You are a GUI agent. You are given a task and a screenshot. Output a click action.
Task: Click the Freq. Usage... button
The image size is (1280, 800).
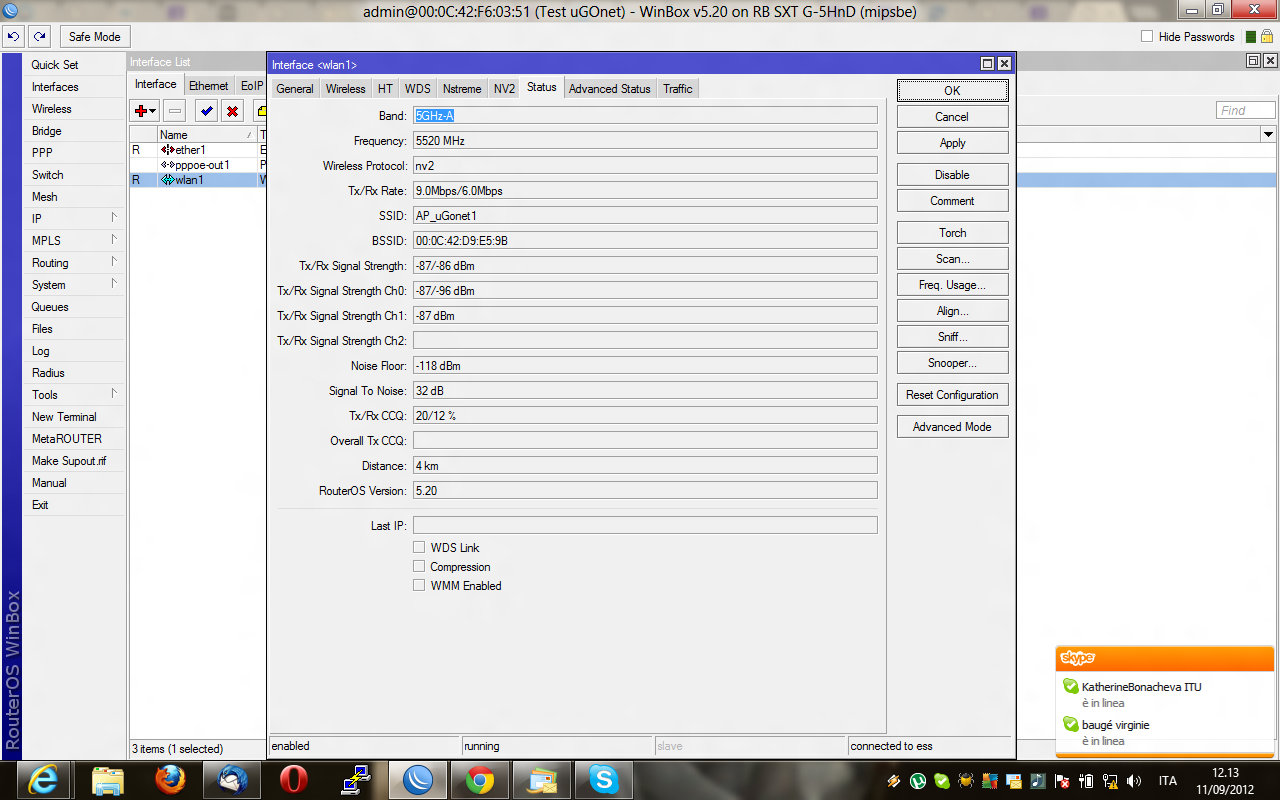(952, 285)
